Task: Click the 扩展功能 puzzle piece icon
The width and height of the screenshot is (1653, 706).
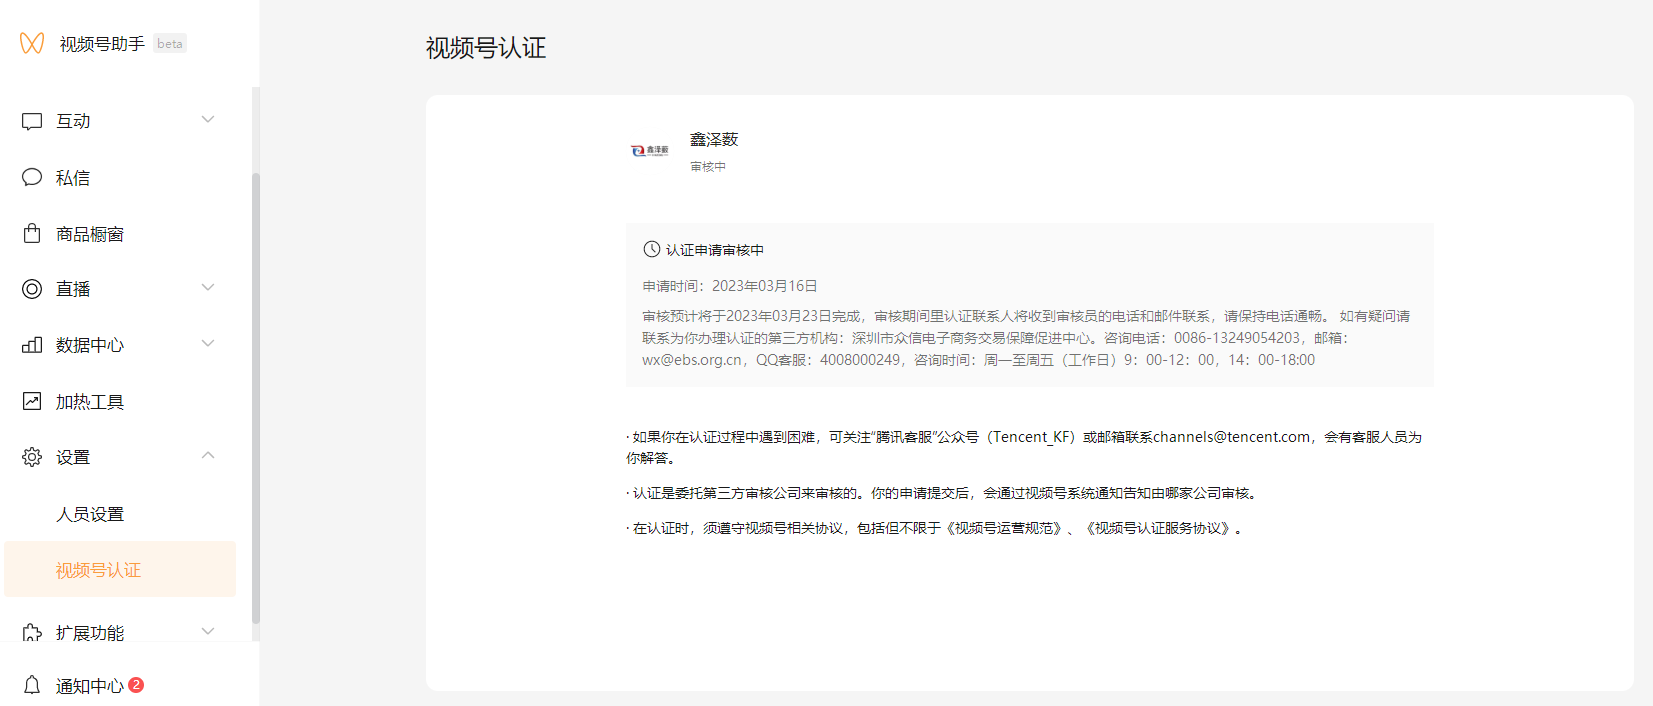Action: [32, 632]
